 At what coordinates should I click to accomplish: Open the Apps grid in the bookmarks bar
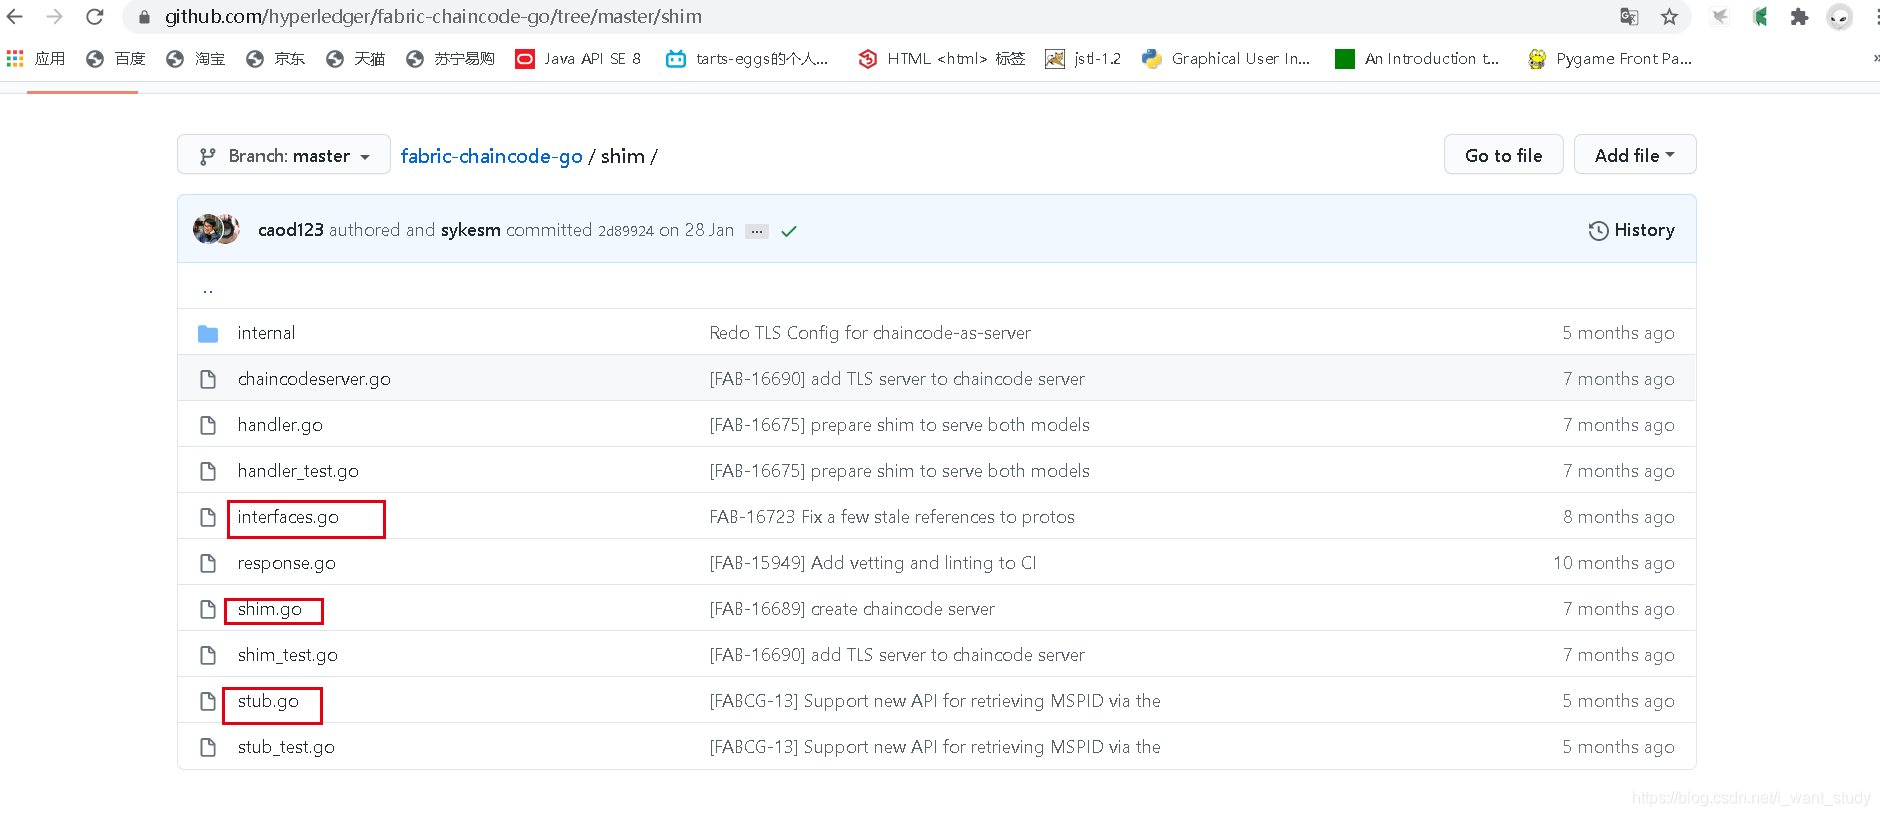pyautogui.click(x=15, y=59)
